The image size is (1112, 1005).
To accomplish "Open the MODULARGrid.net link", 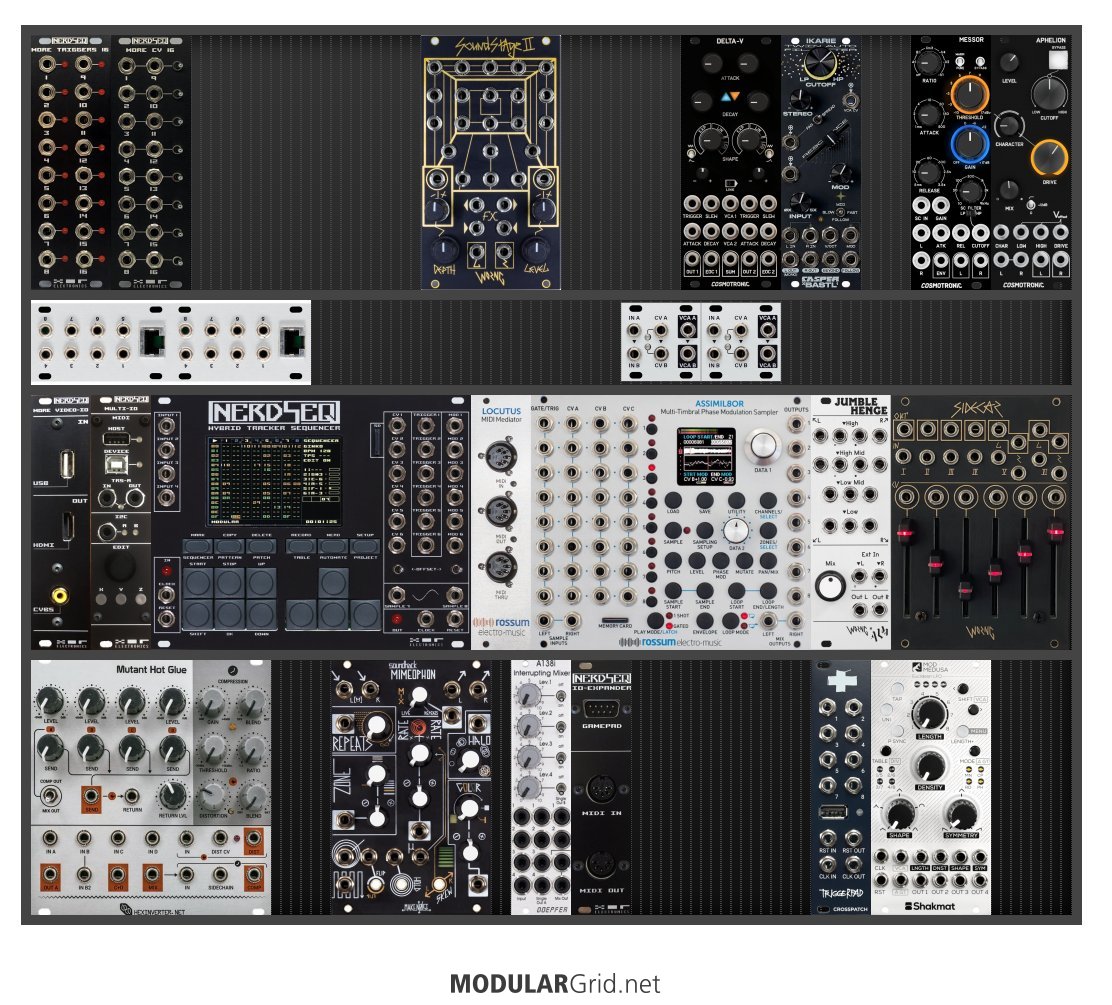I will pyautogui.click(x=555, y=984).
